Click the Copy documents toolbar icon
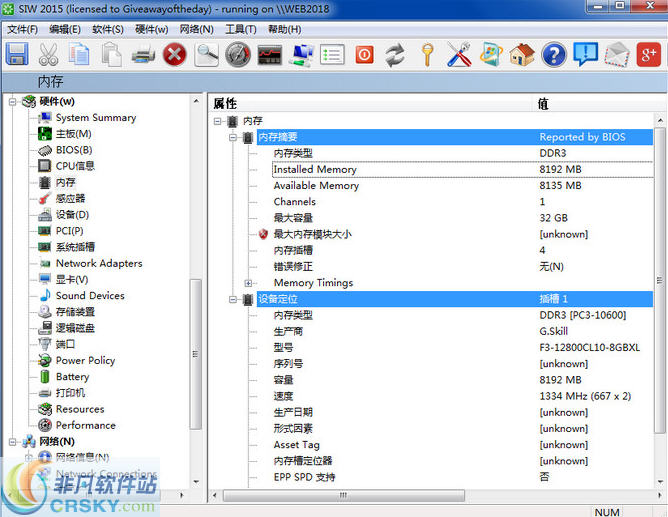 click(x=79, y=55)
